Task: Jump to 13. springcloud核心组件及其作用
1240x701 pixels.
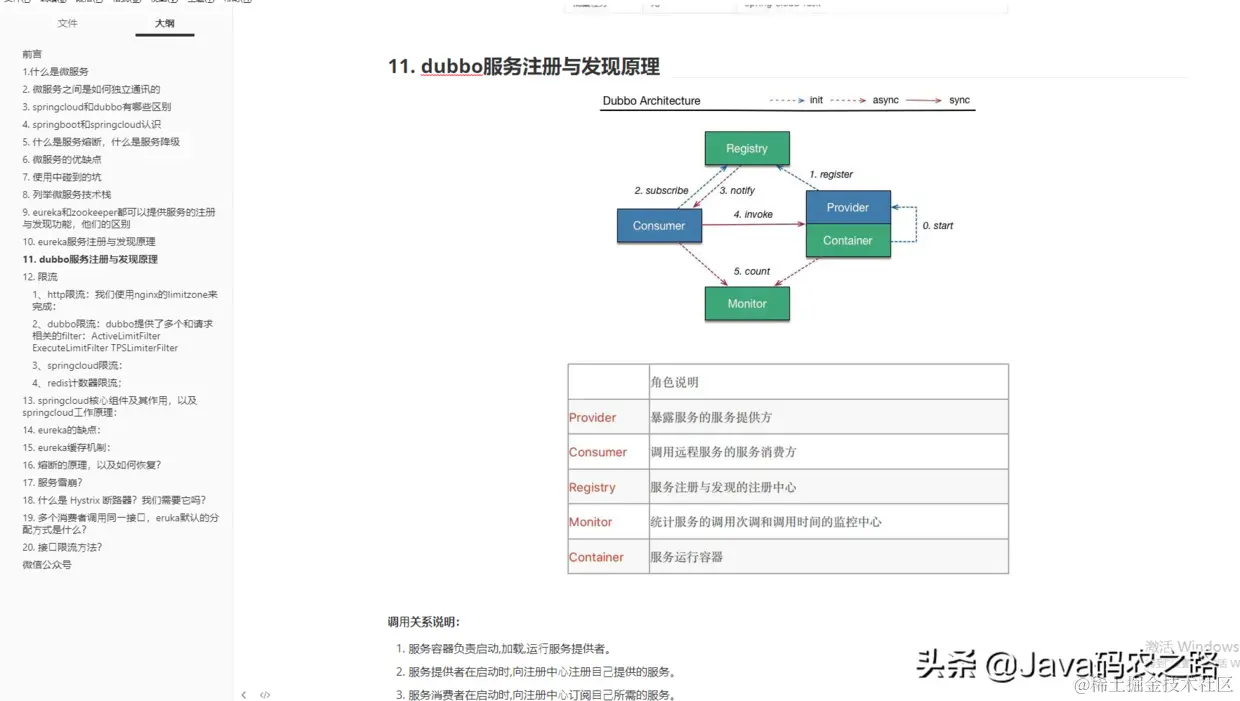Action: pos(110,406)
